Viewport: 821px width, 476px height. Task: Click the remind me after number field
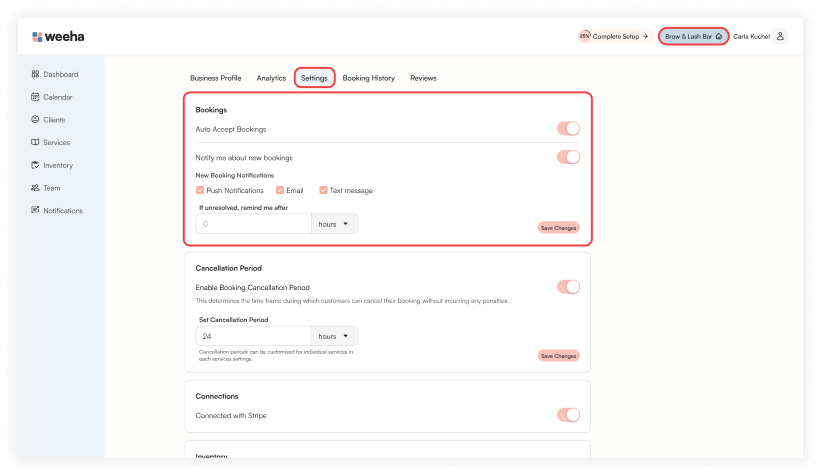(x=253, y=224)
